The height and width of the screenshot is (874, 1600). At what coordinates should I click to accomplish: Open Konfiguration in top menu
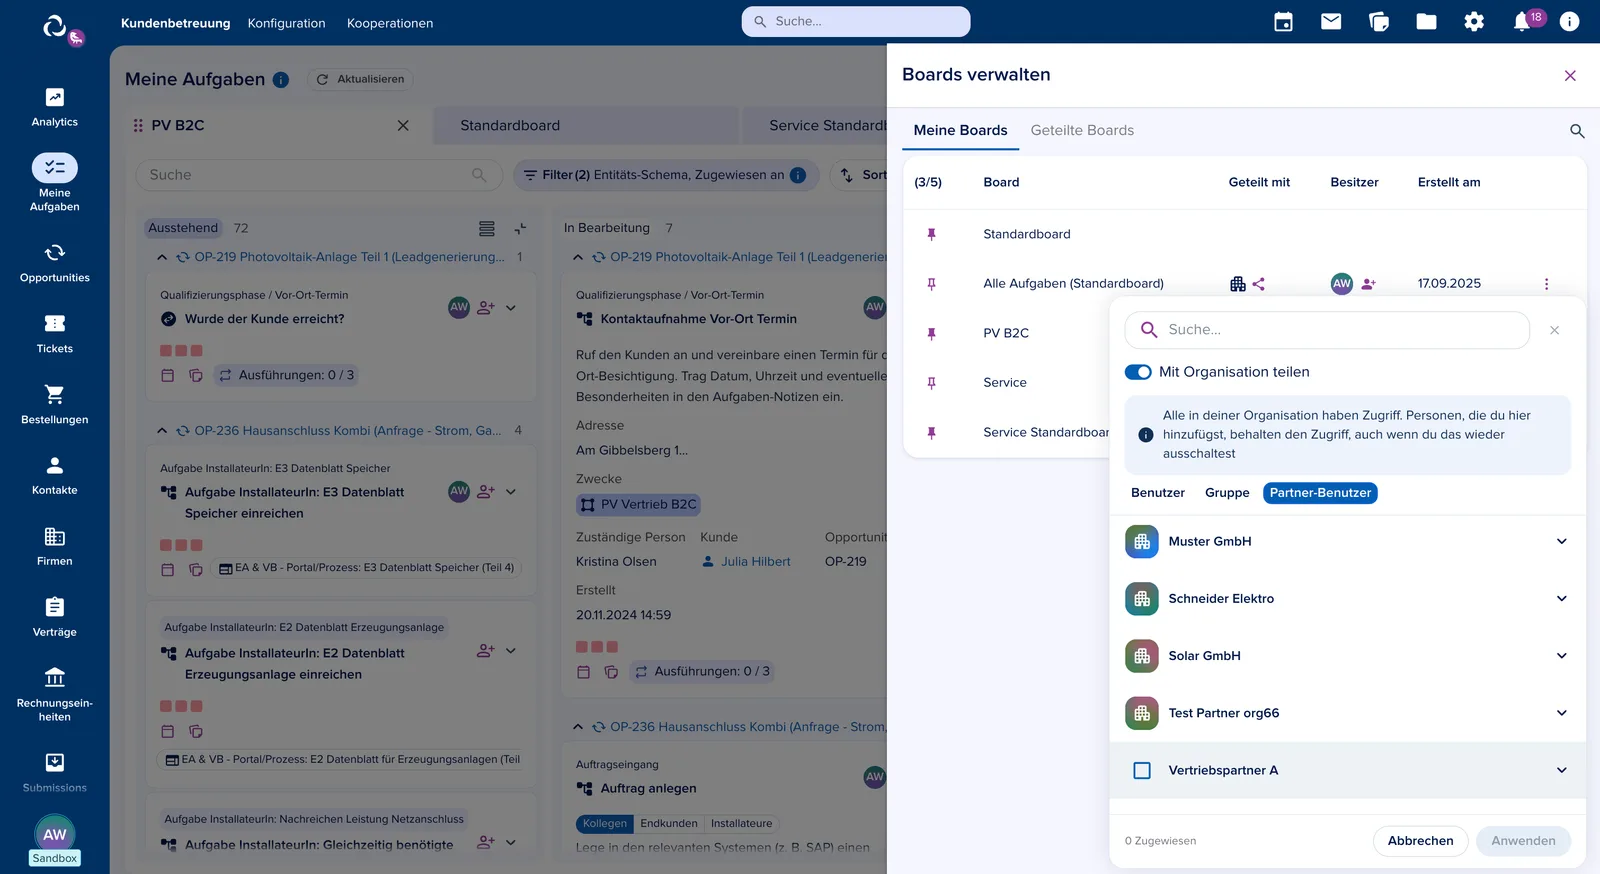coord(286,23)
